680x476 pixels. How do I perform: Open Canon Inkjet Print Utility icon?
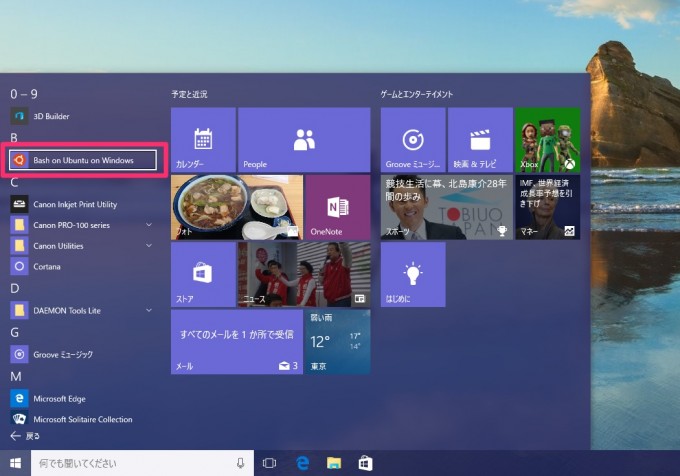coord(19,204)
